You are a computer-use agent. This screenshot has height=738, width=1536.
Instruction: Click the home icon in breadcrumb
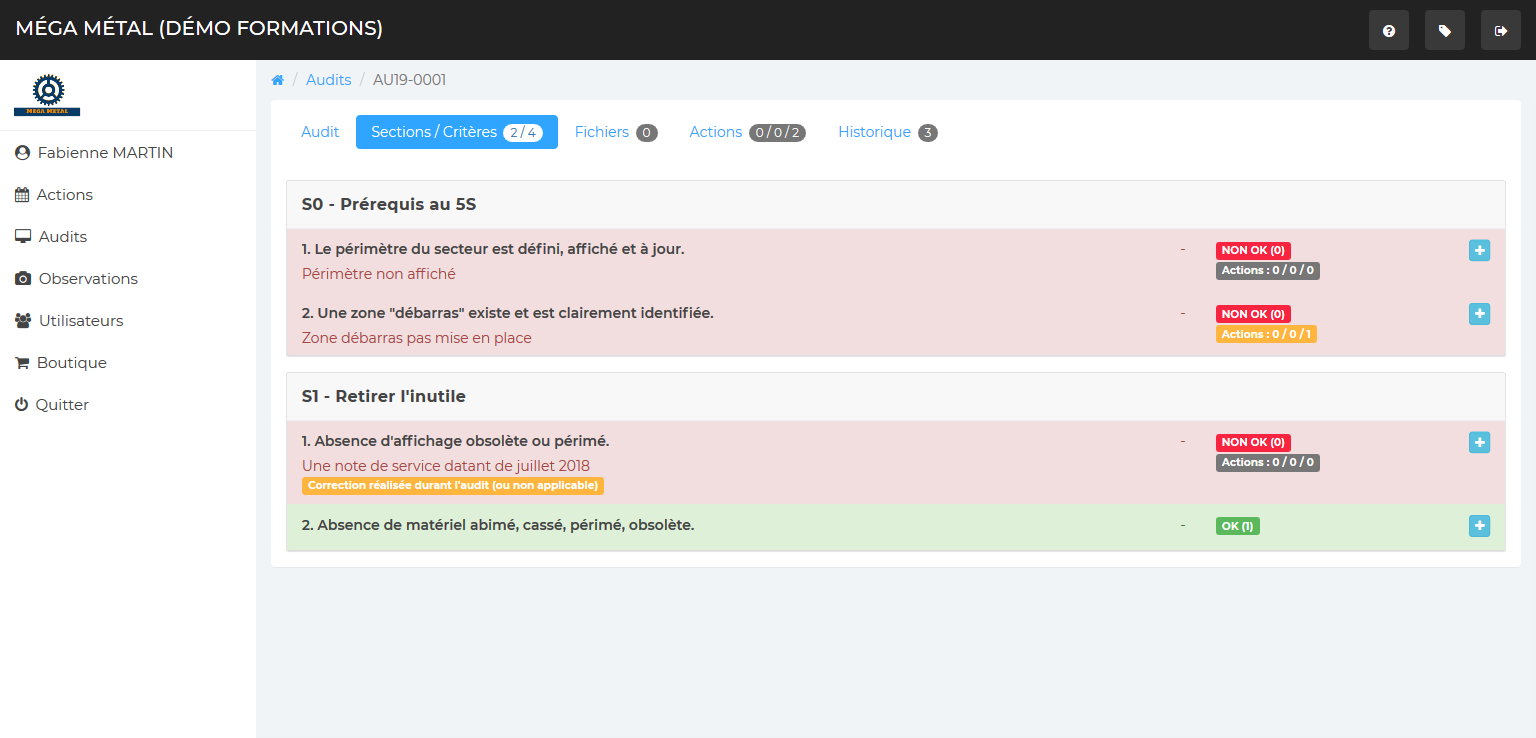coord(278,80)
